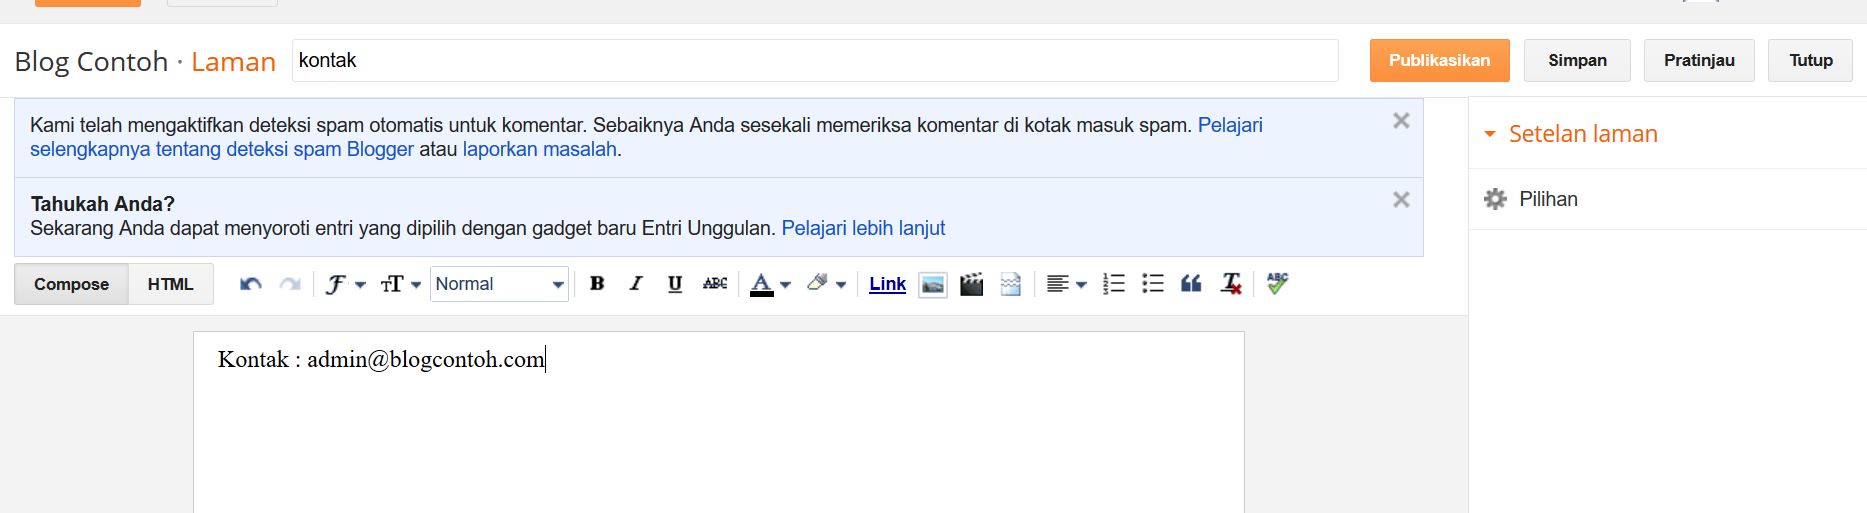Viewport: 1867px width, 513px height.
Task: Redo the last undone edit
Action: click(x=290, y=284)
